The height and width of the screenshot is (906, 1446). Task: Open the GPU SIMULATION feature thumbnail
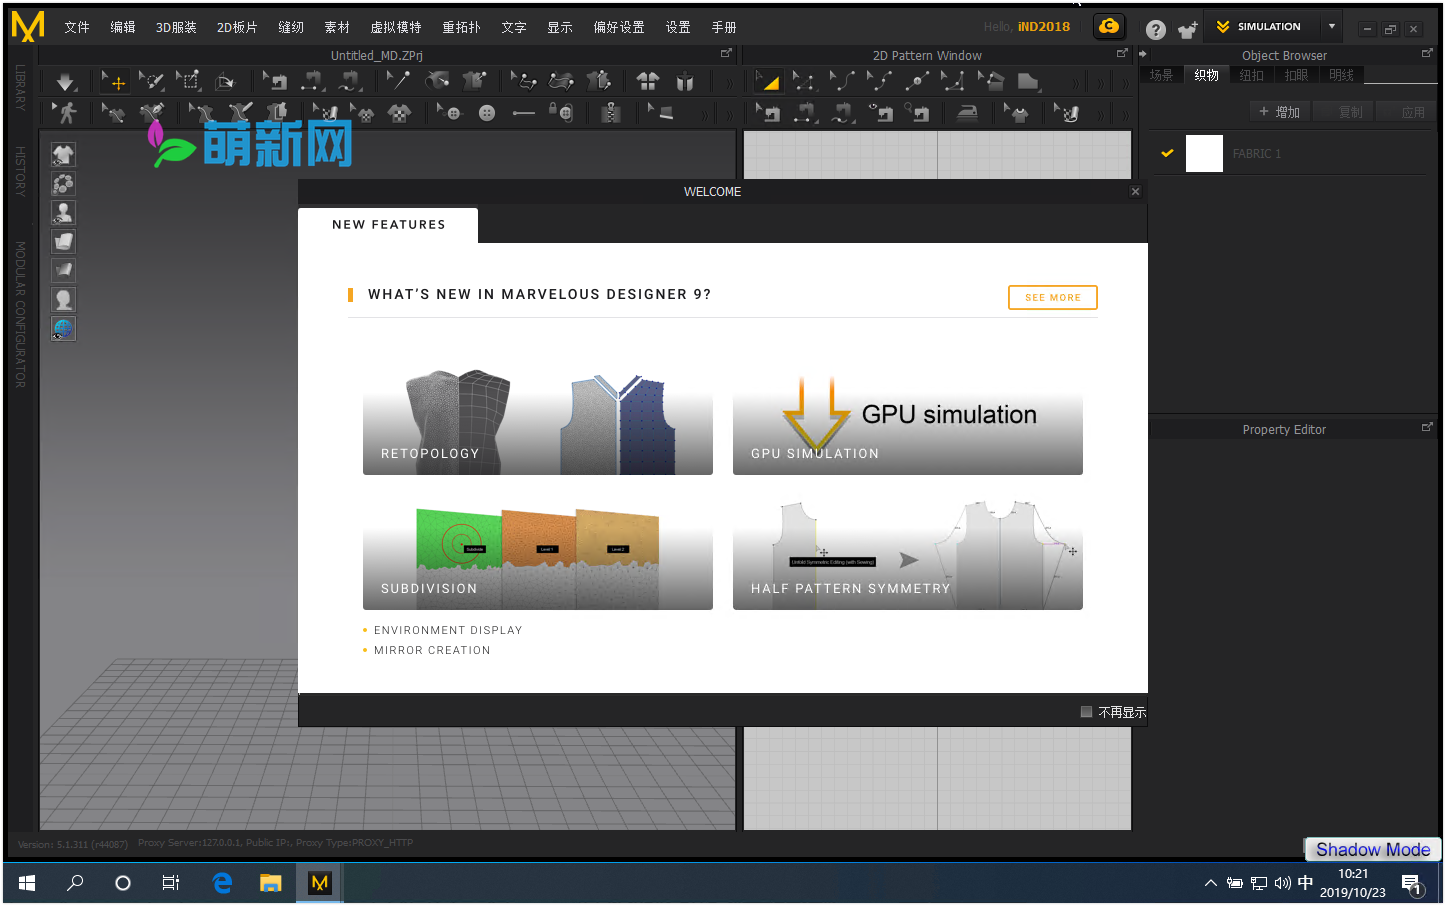(907, 423)
